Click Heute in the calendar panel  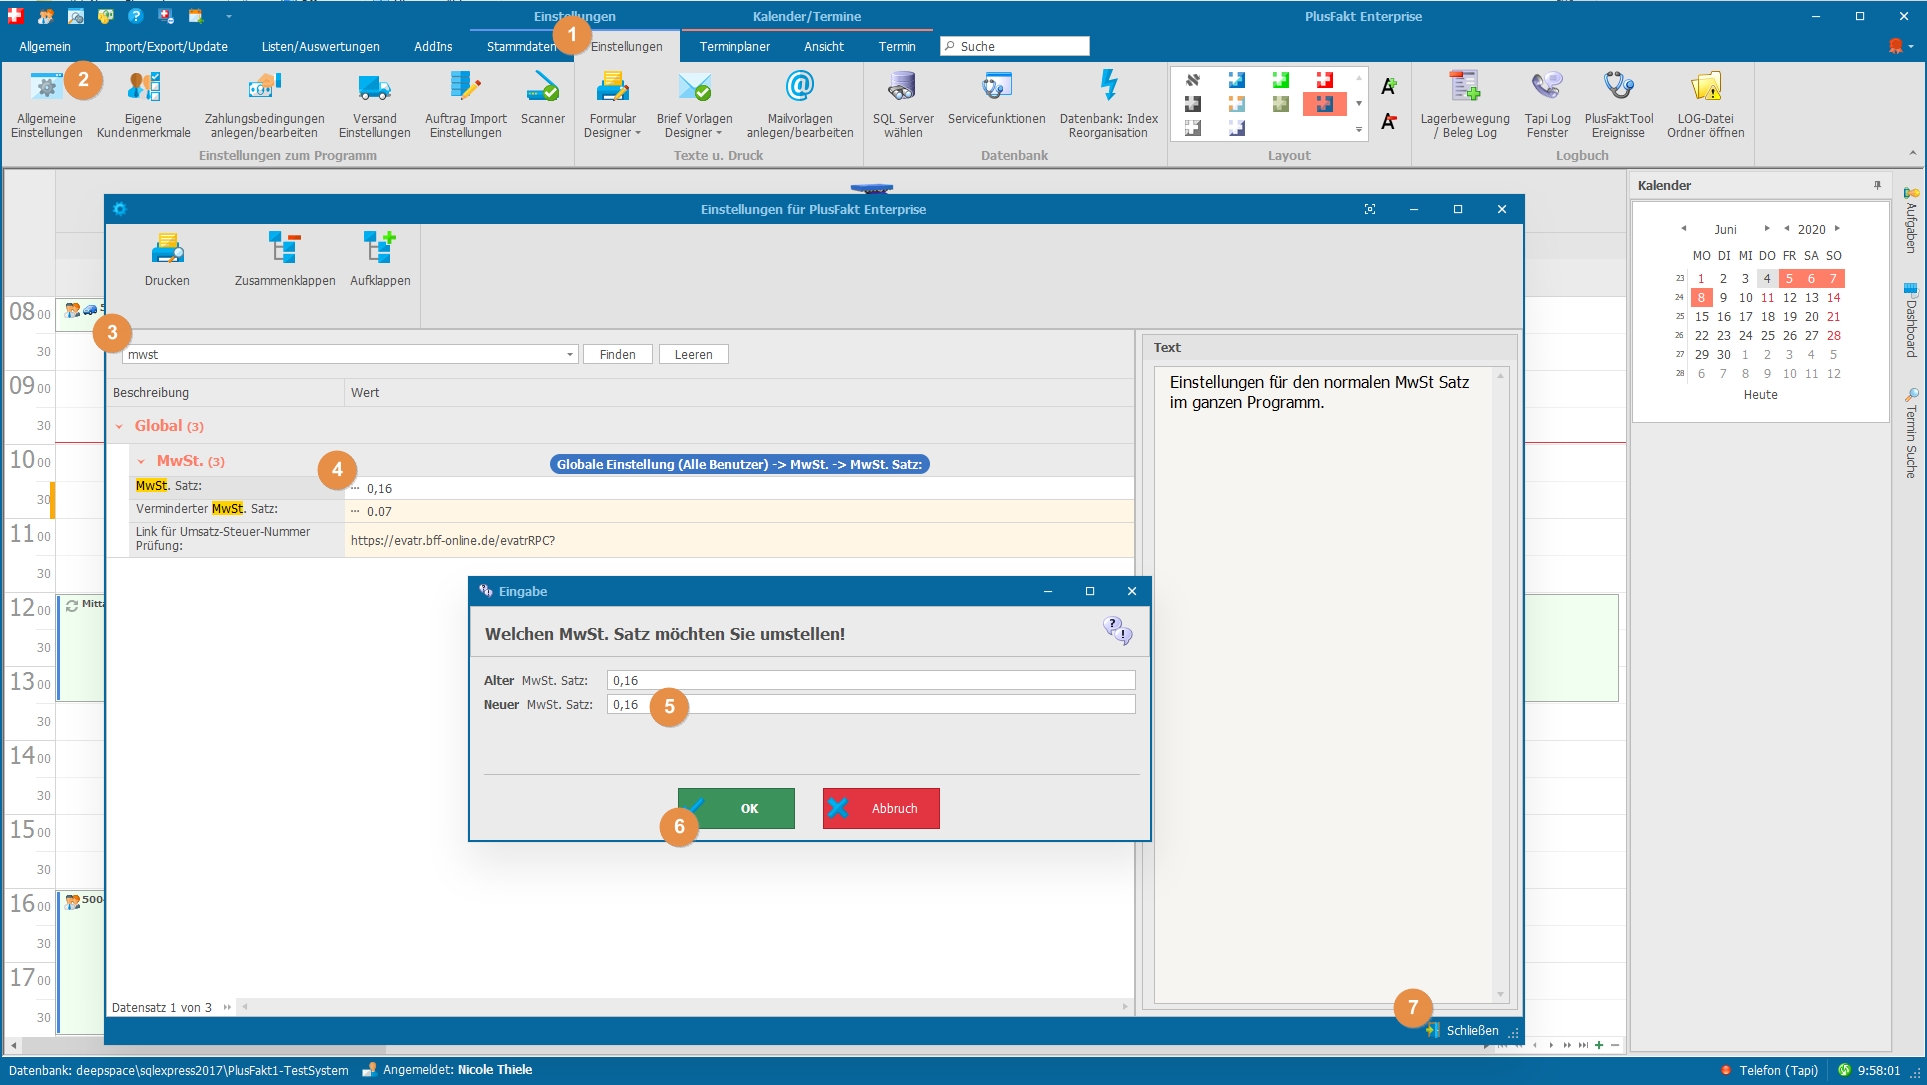(x=1760, y=395)
